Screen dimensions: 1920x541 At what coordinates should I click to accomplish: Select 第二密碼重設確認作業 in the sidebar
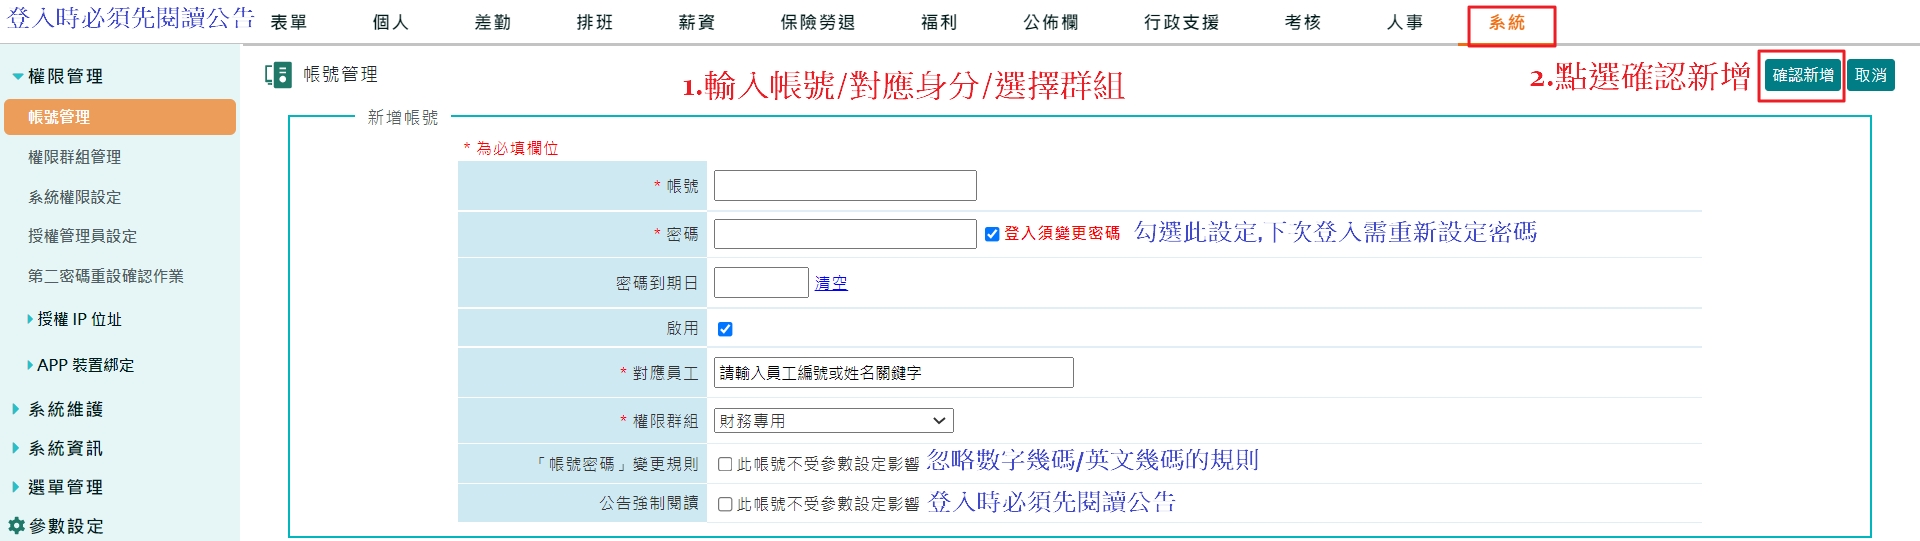(x=106, y=276)
